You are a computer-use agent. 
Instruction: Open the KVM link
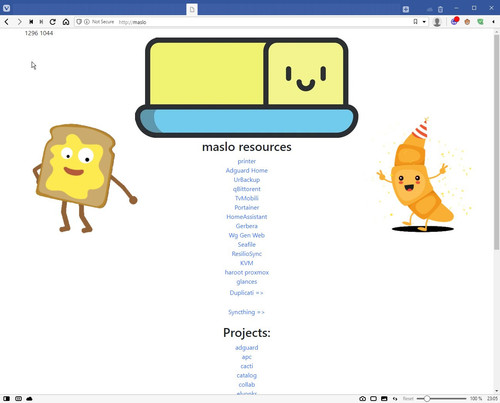[x=247, y=263]
